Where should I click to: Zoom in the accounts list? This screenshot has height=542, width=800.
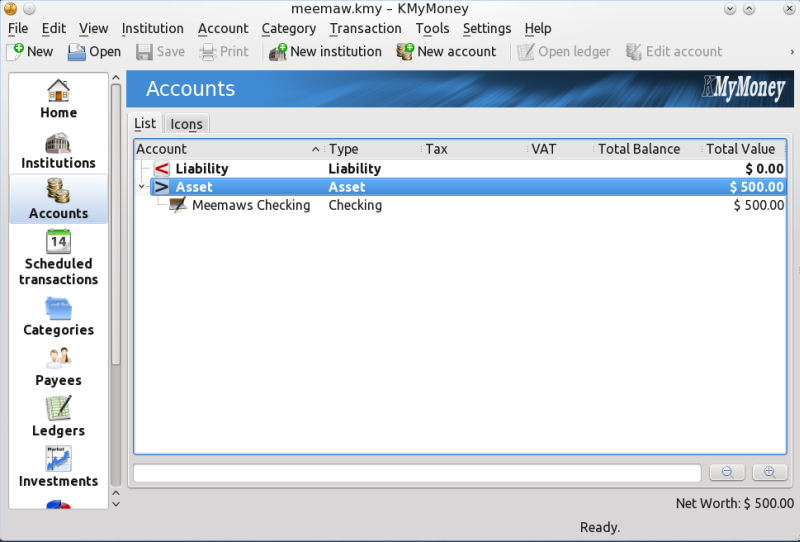pyautogui.click(x=770, y=472)
